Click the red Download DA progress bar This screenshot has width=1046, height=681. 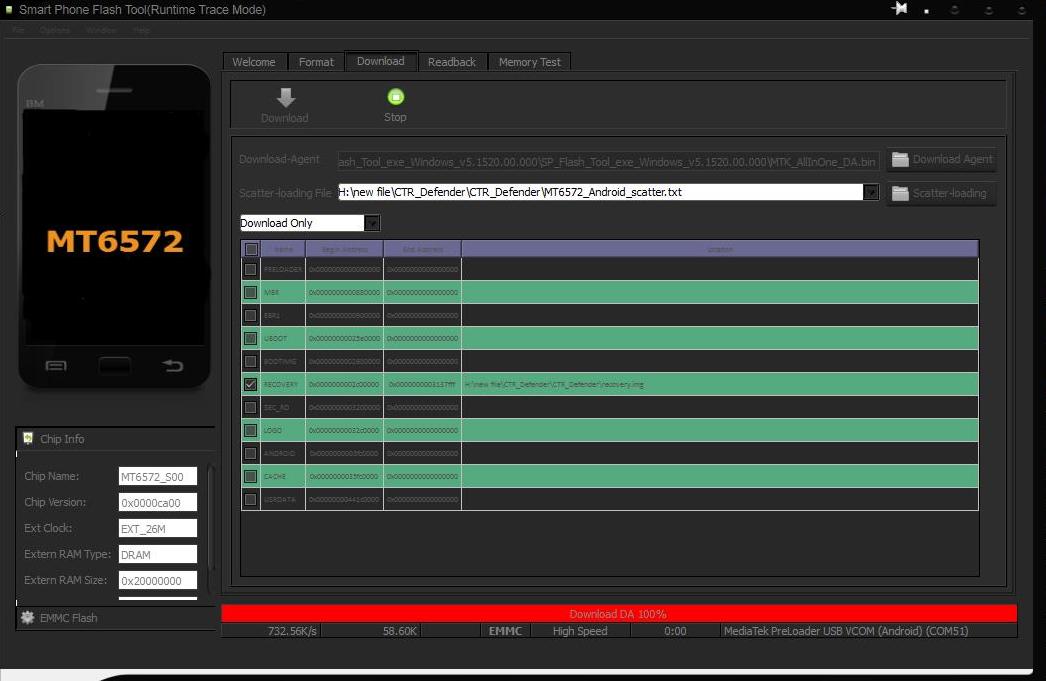point(618,614)
